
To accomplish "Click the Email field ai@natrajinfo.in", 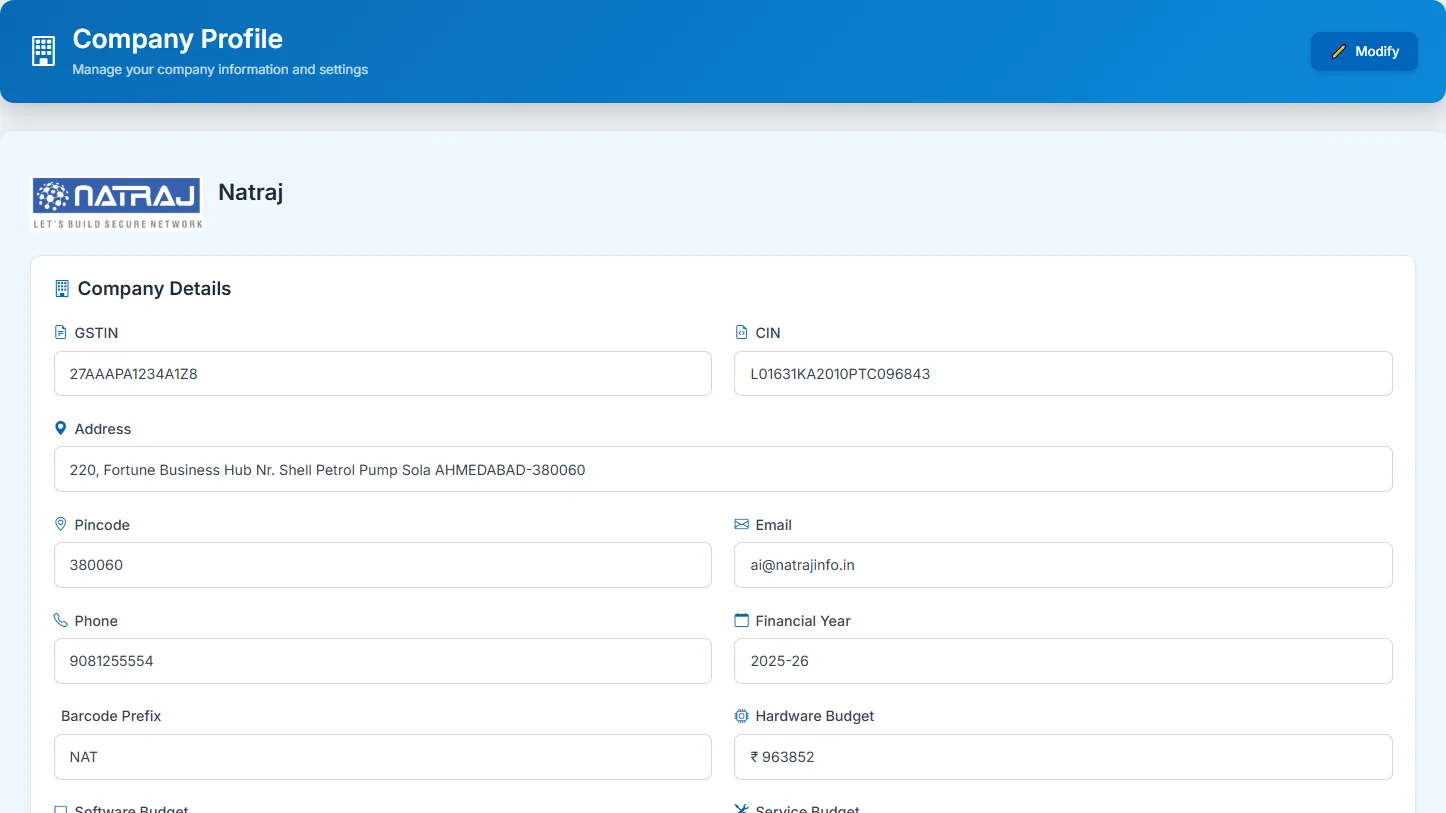I will click(x=1063, y=565).
